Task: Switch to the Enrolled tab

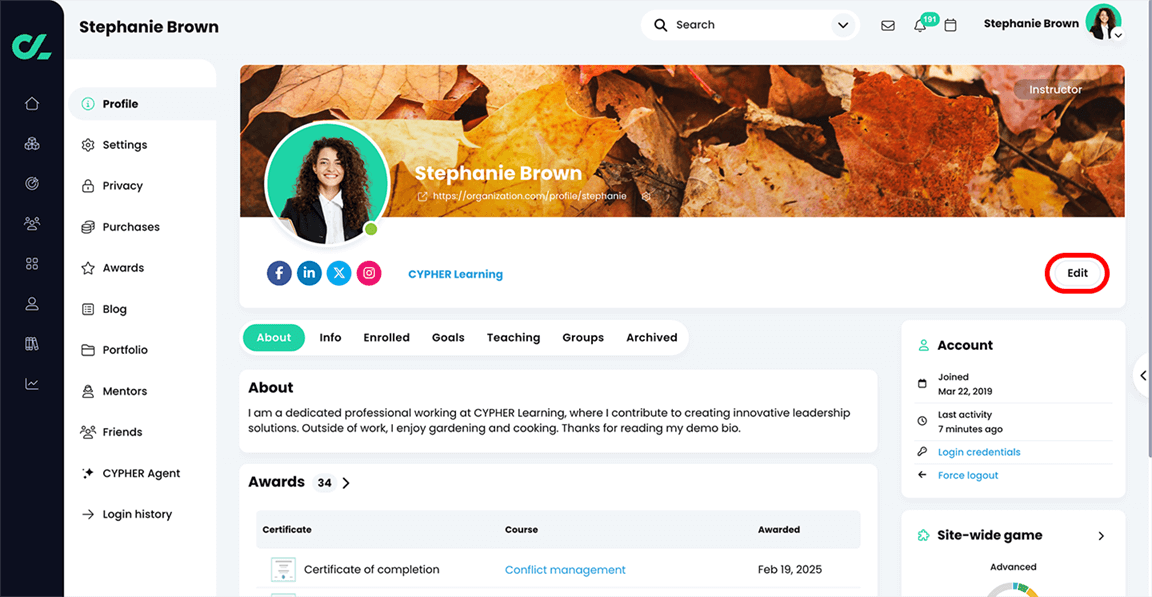Action: pos(386,338)
